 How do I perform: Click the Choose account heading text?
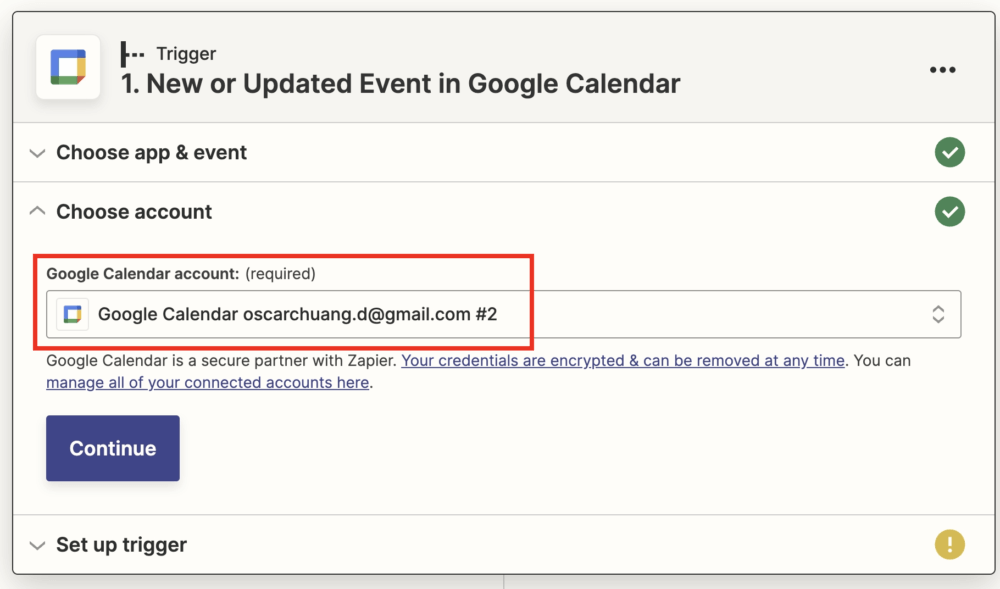click(134, 212)
